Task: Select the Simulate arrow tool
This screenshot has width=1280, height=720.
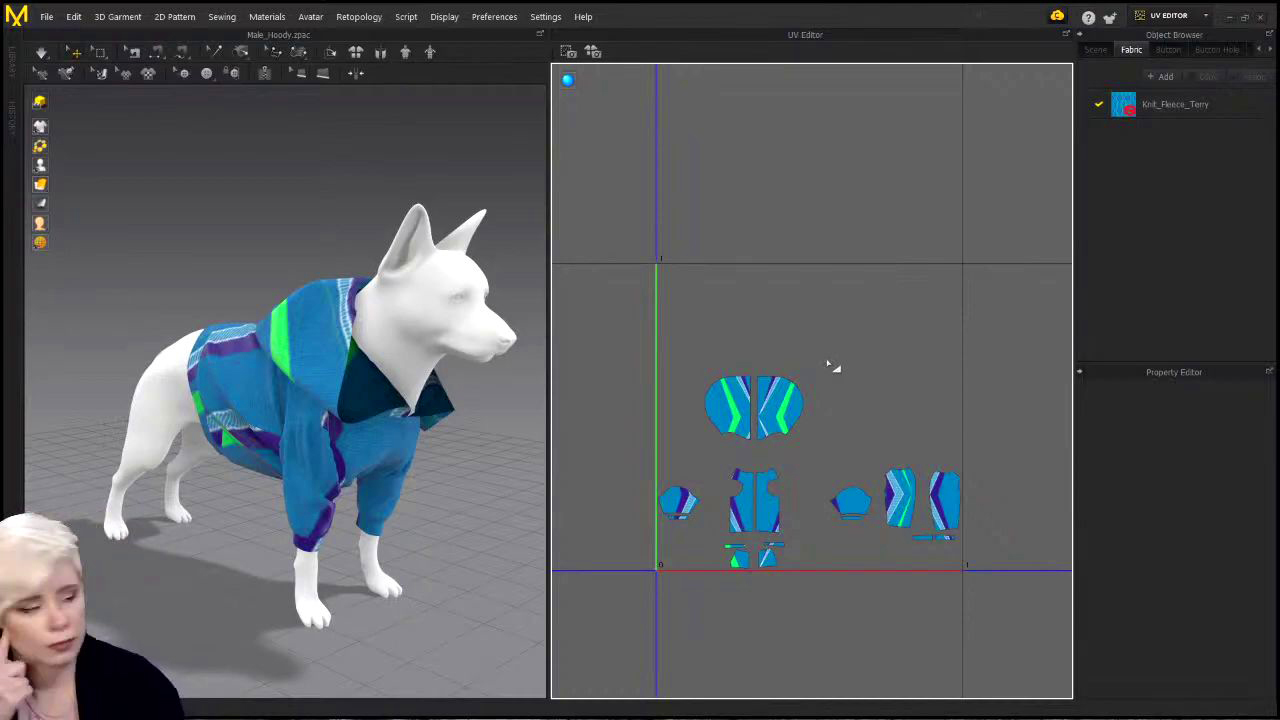Action: click(41, 52)
